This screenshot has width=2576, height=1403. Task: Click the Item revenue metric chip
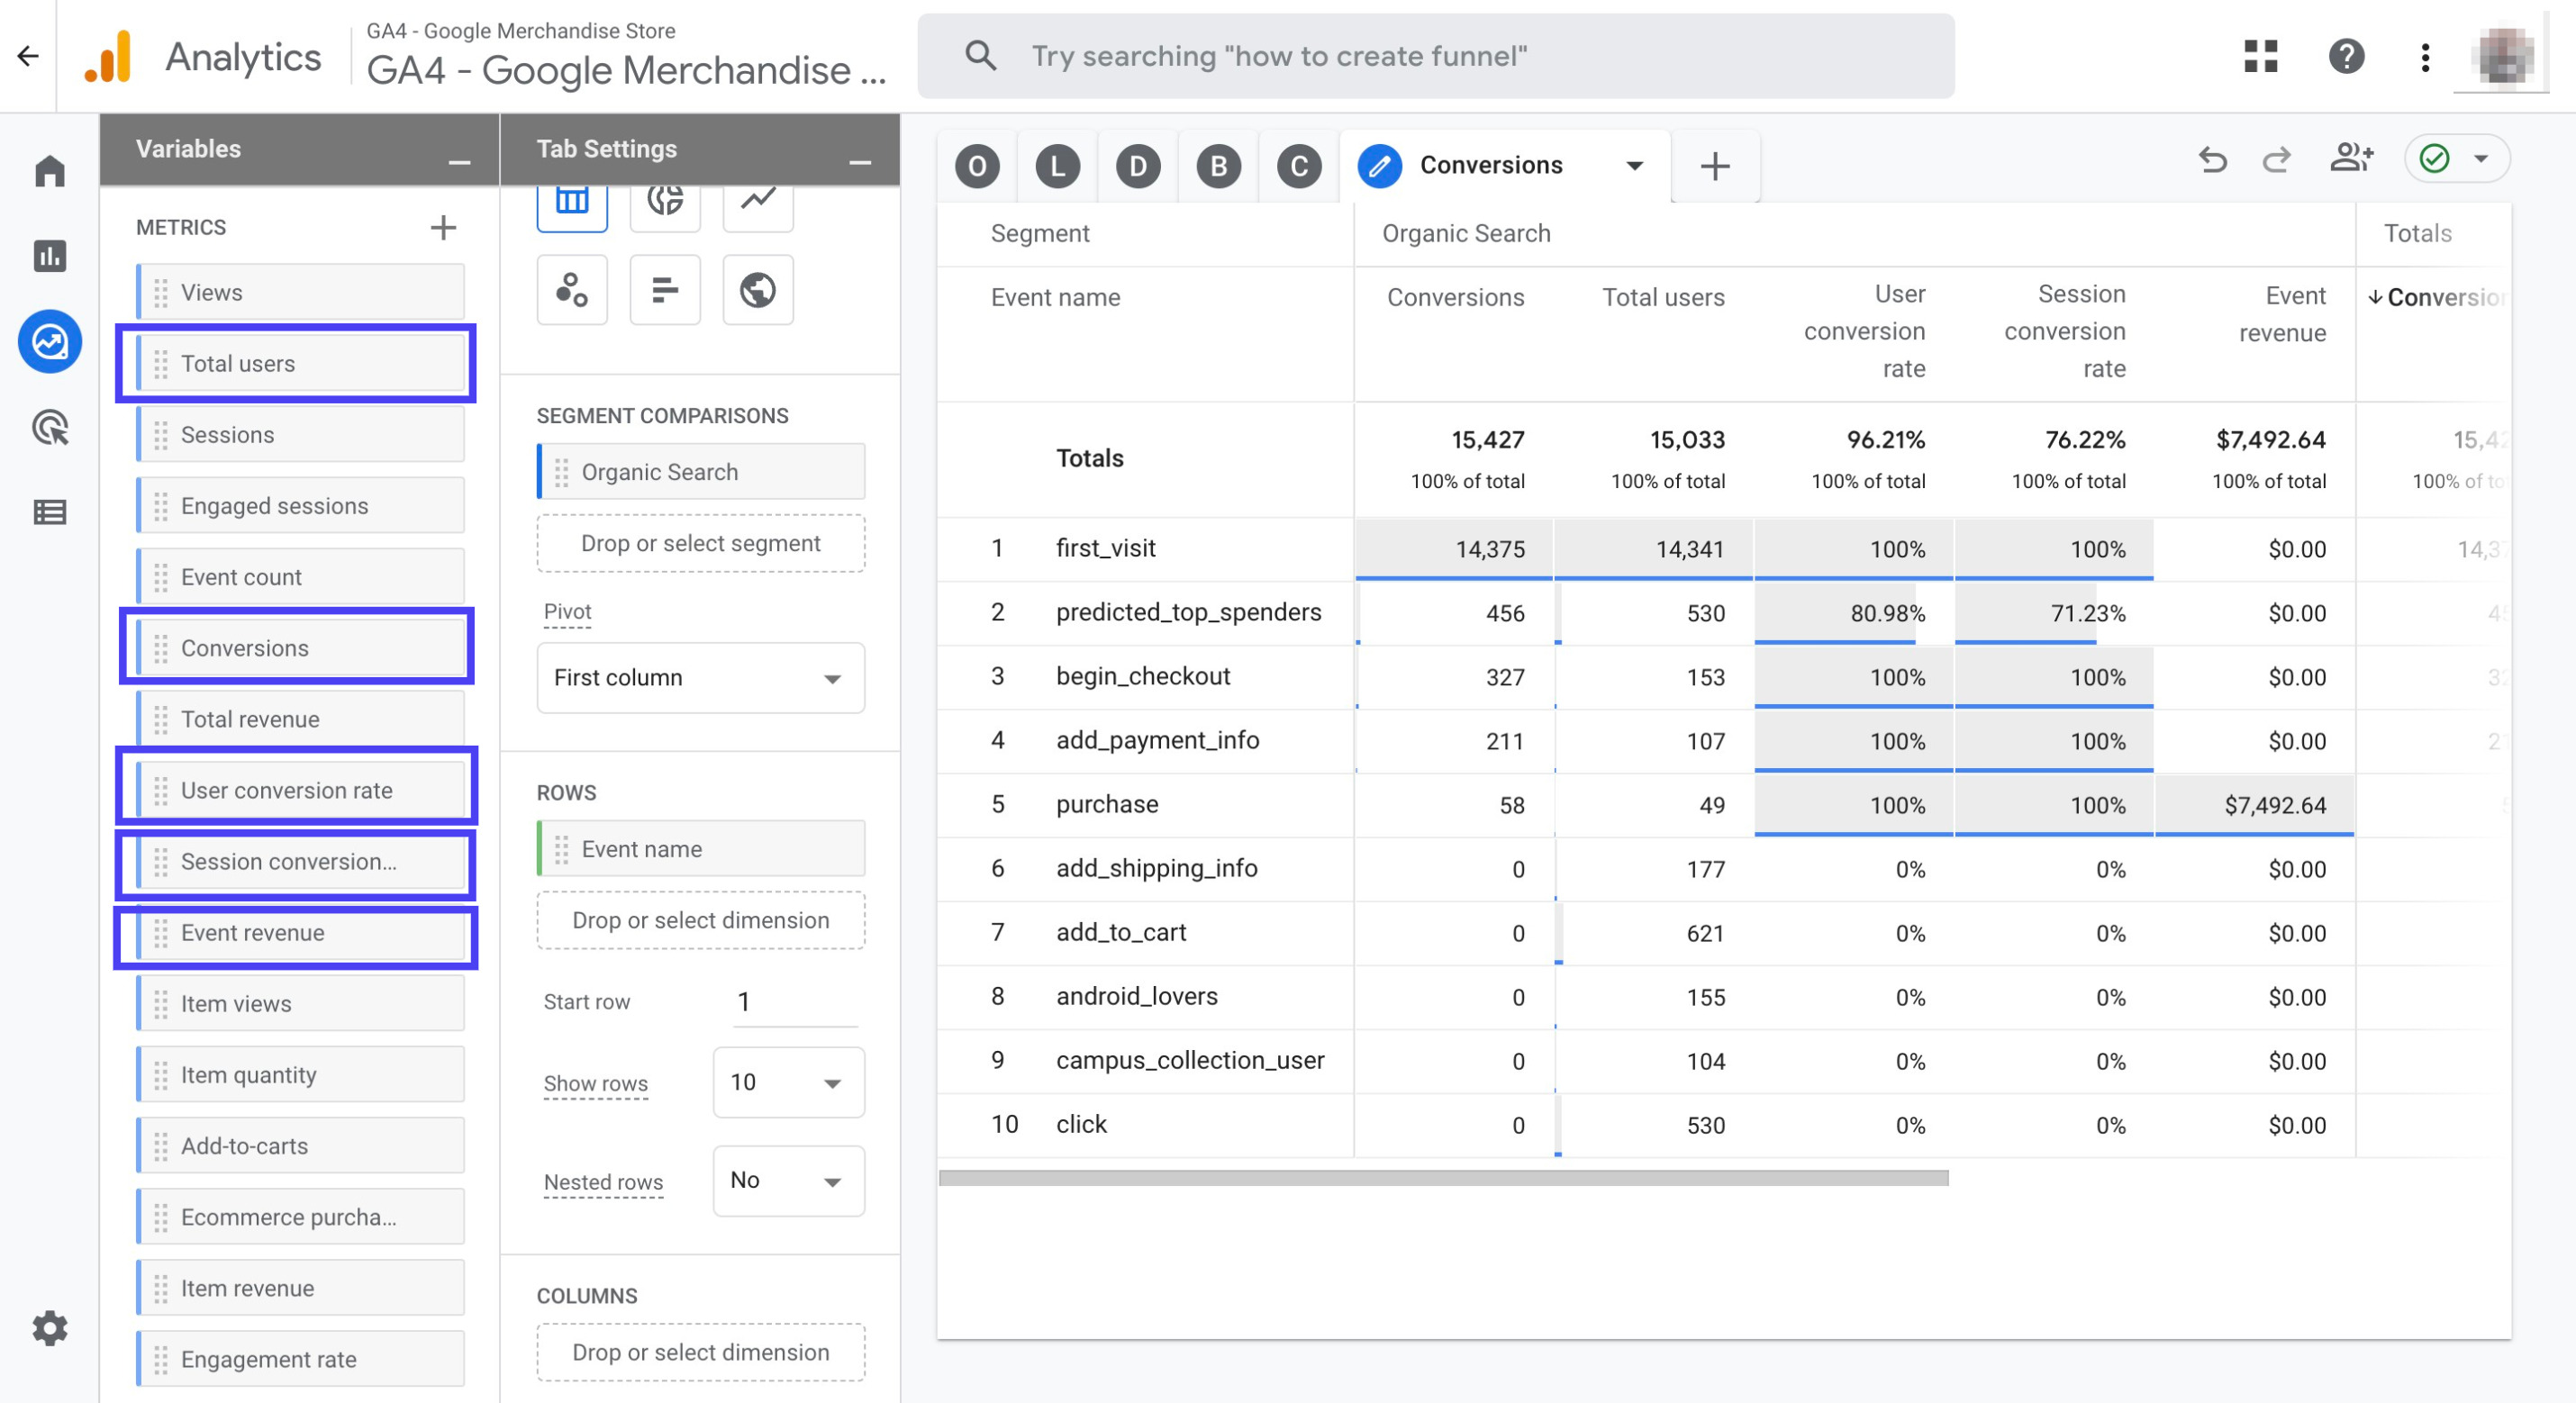pos(301,1288)
